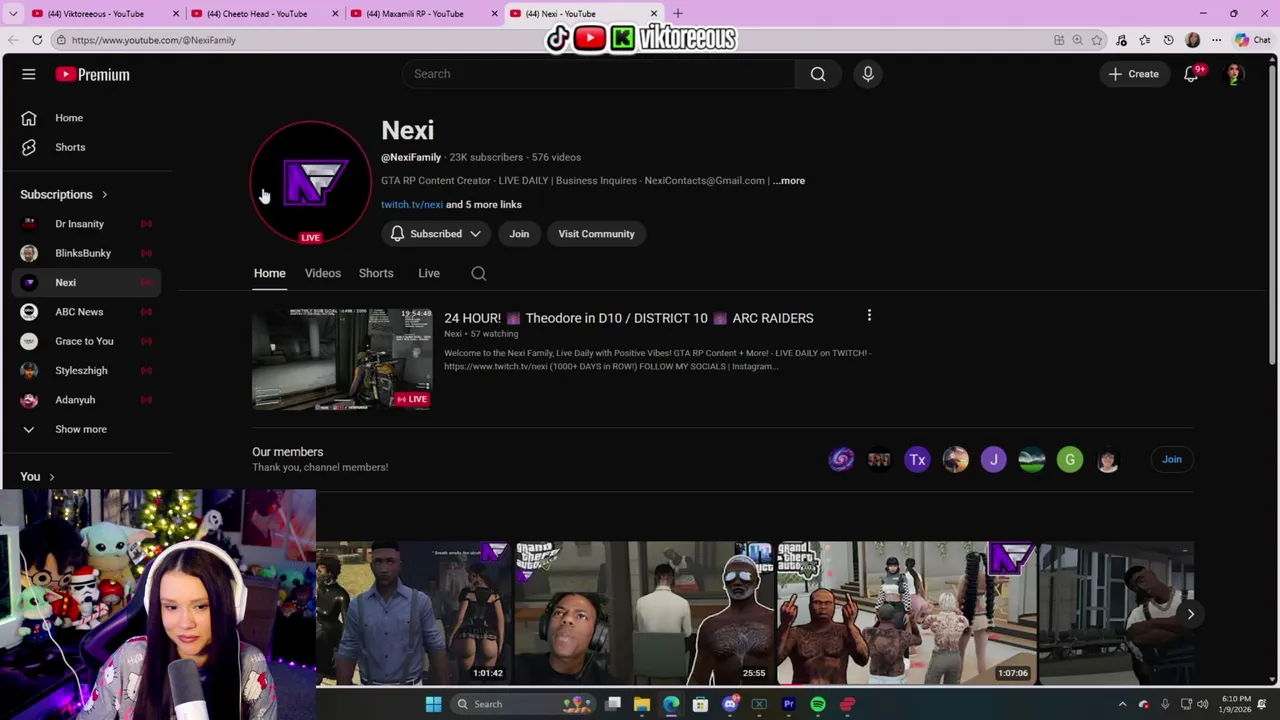
Task: Open the 25:55 video thumbnail
Action: pos(645,613)
